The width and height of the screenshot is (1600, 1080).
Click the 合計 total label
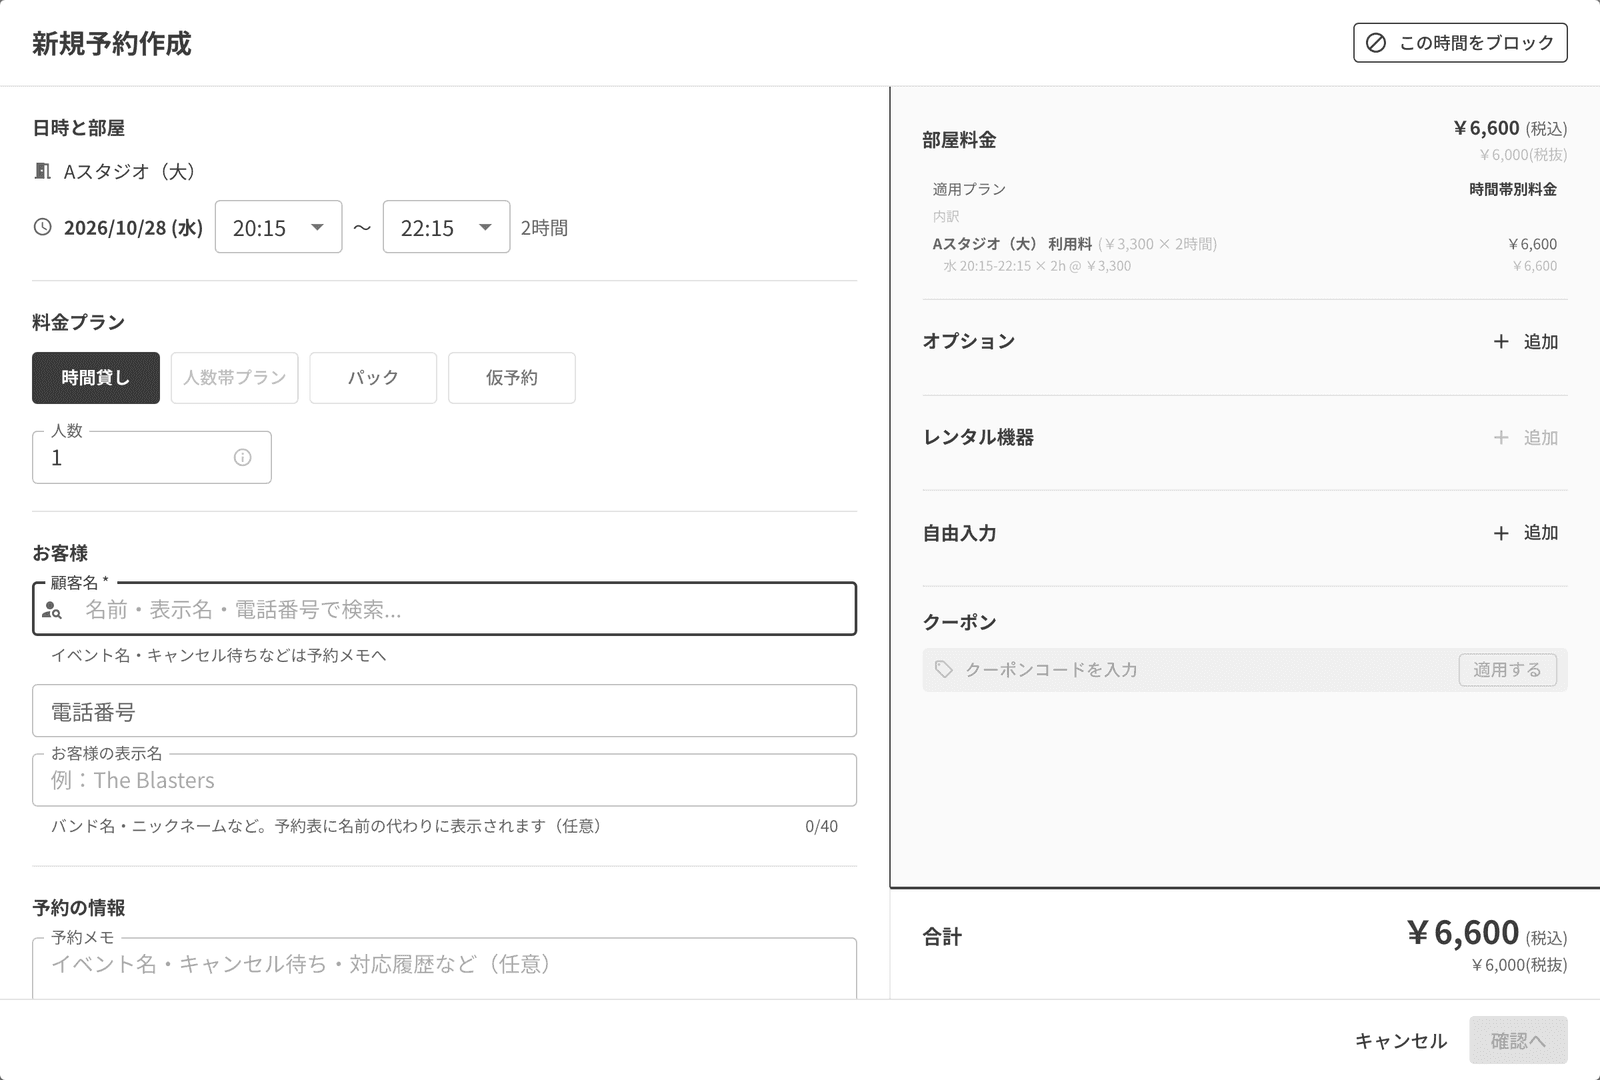point(942,937)
